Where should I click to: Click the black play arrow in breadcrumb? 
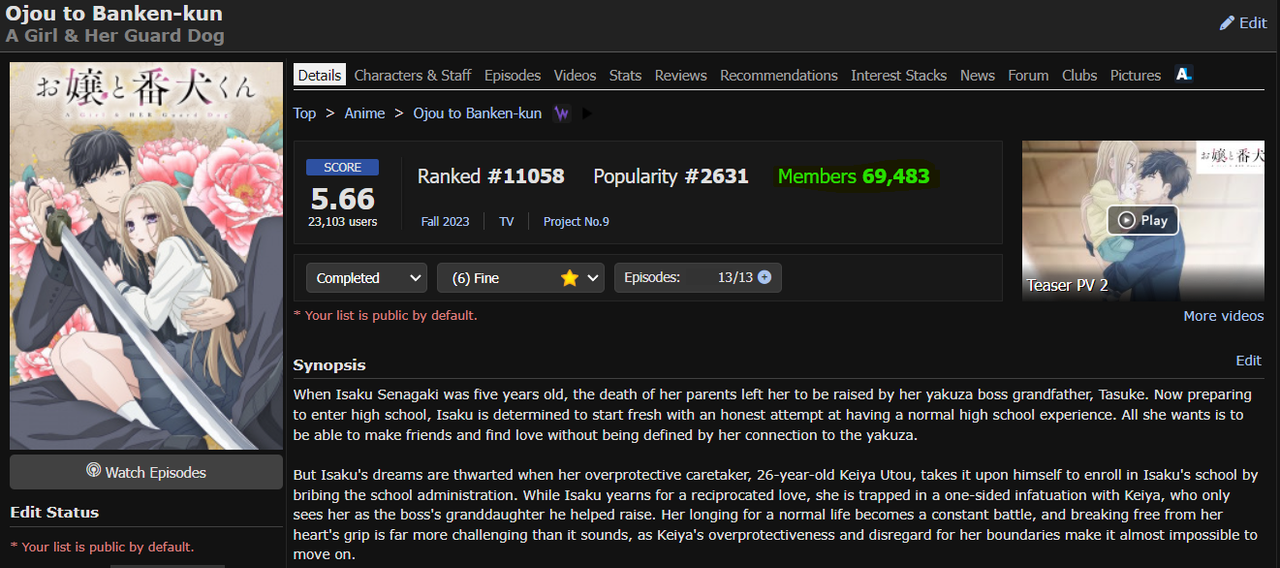pos(587,113)
